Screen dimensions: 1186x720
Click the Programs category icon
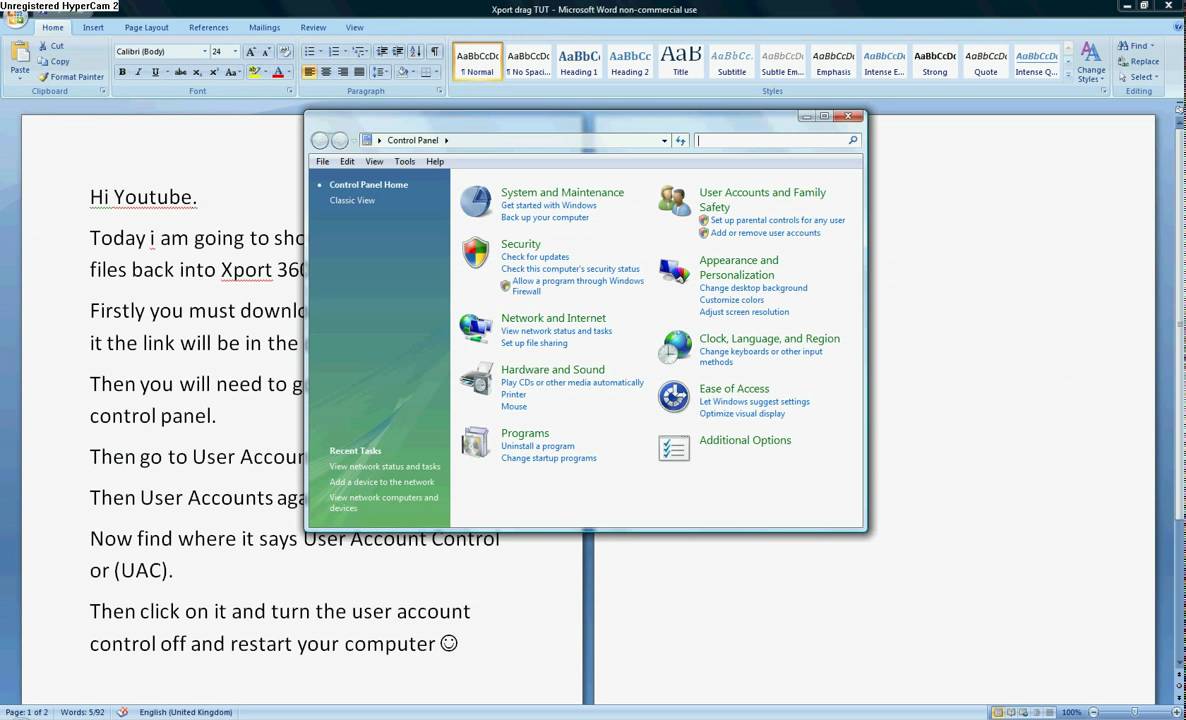click(x=476, y=442)
